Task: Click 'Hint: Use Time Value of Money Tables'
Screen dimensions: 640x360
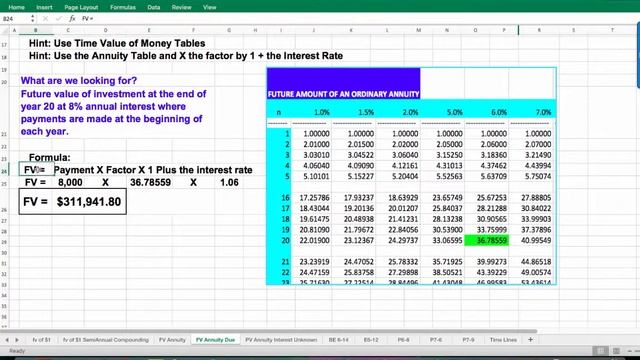Action: (x=117, y=43)
